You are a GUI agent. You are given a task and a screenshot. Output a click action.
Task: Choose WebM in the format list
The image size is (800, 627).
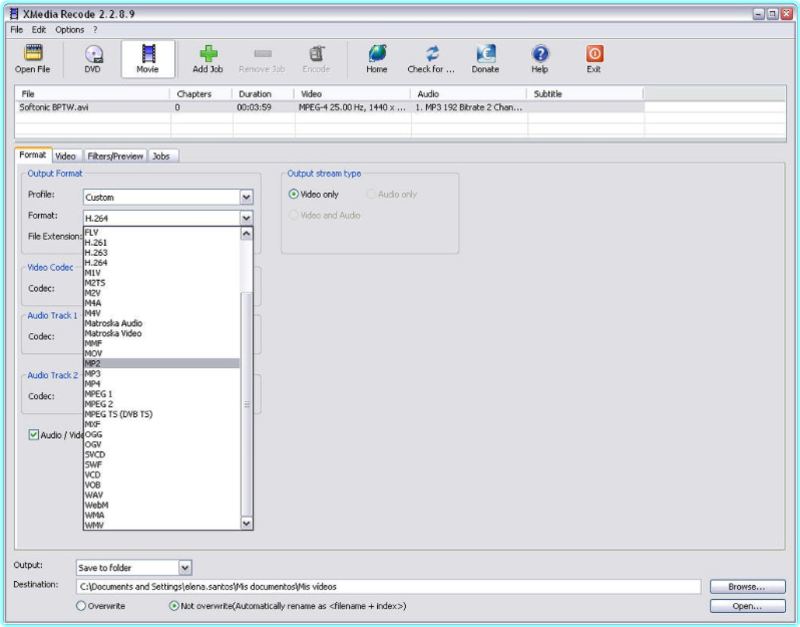coord(161,505)
